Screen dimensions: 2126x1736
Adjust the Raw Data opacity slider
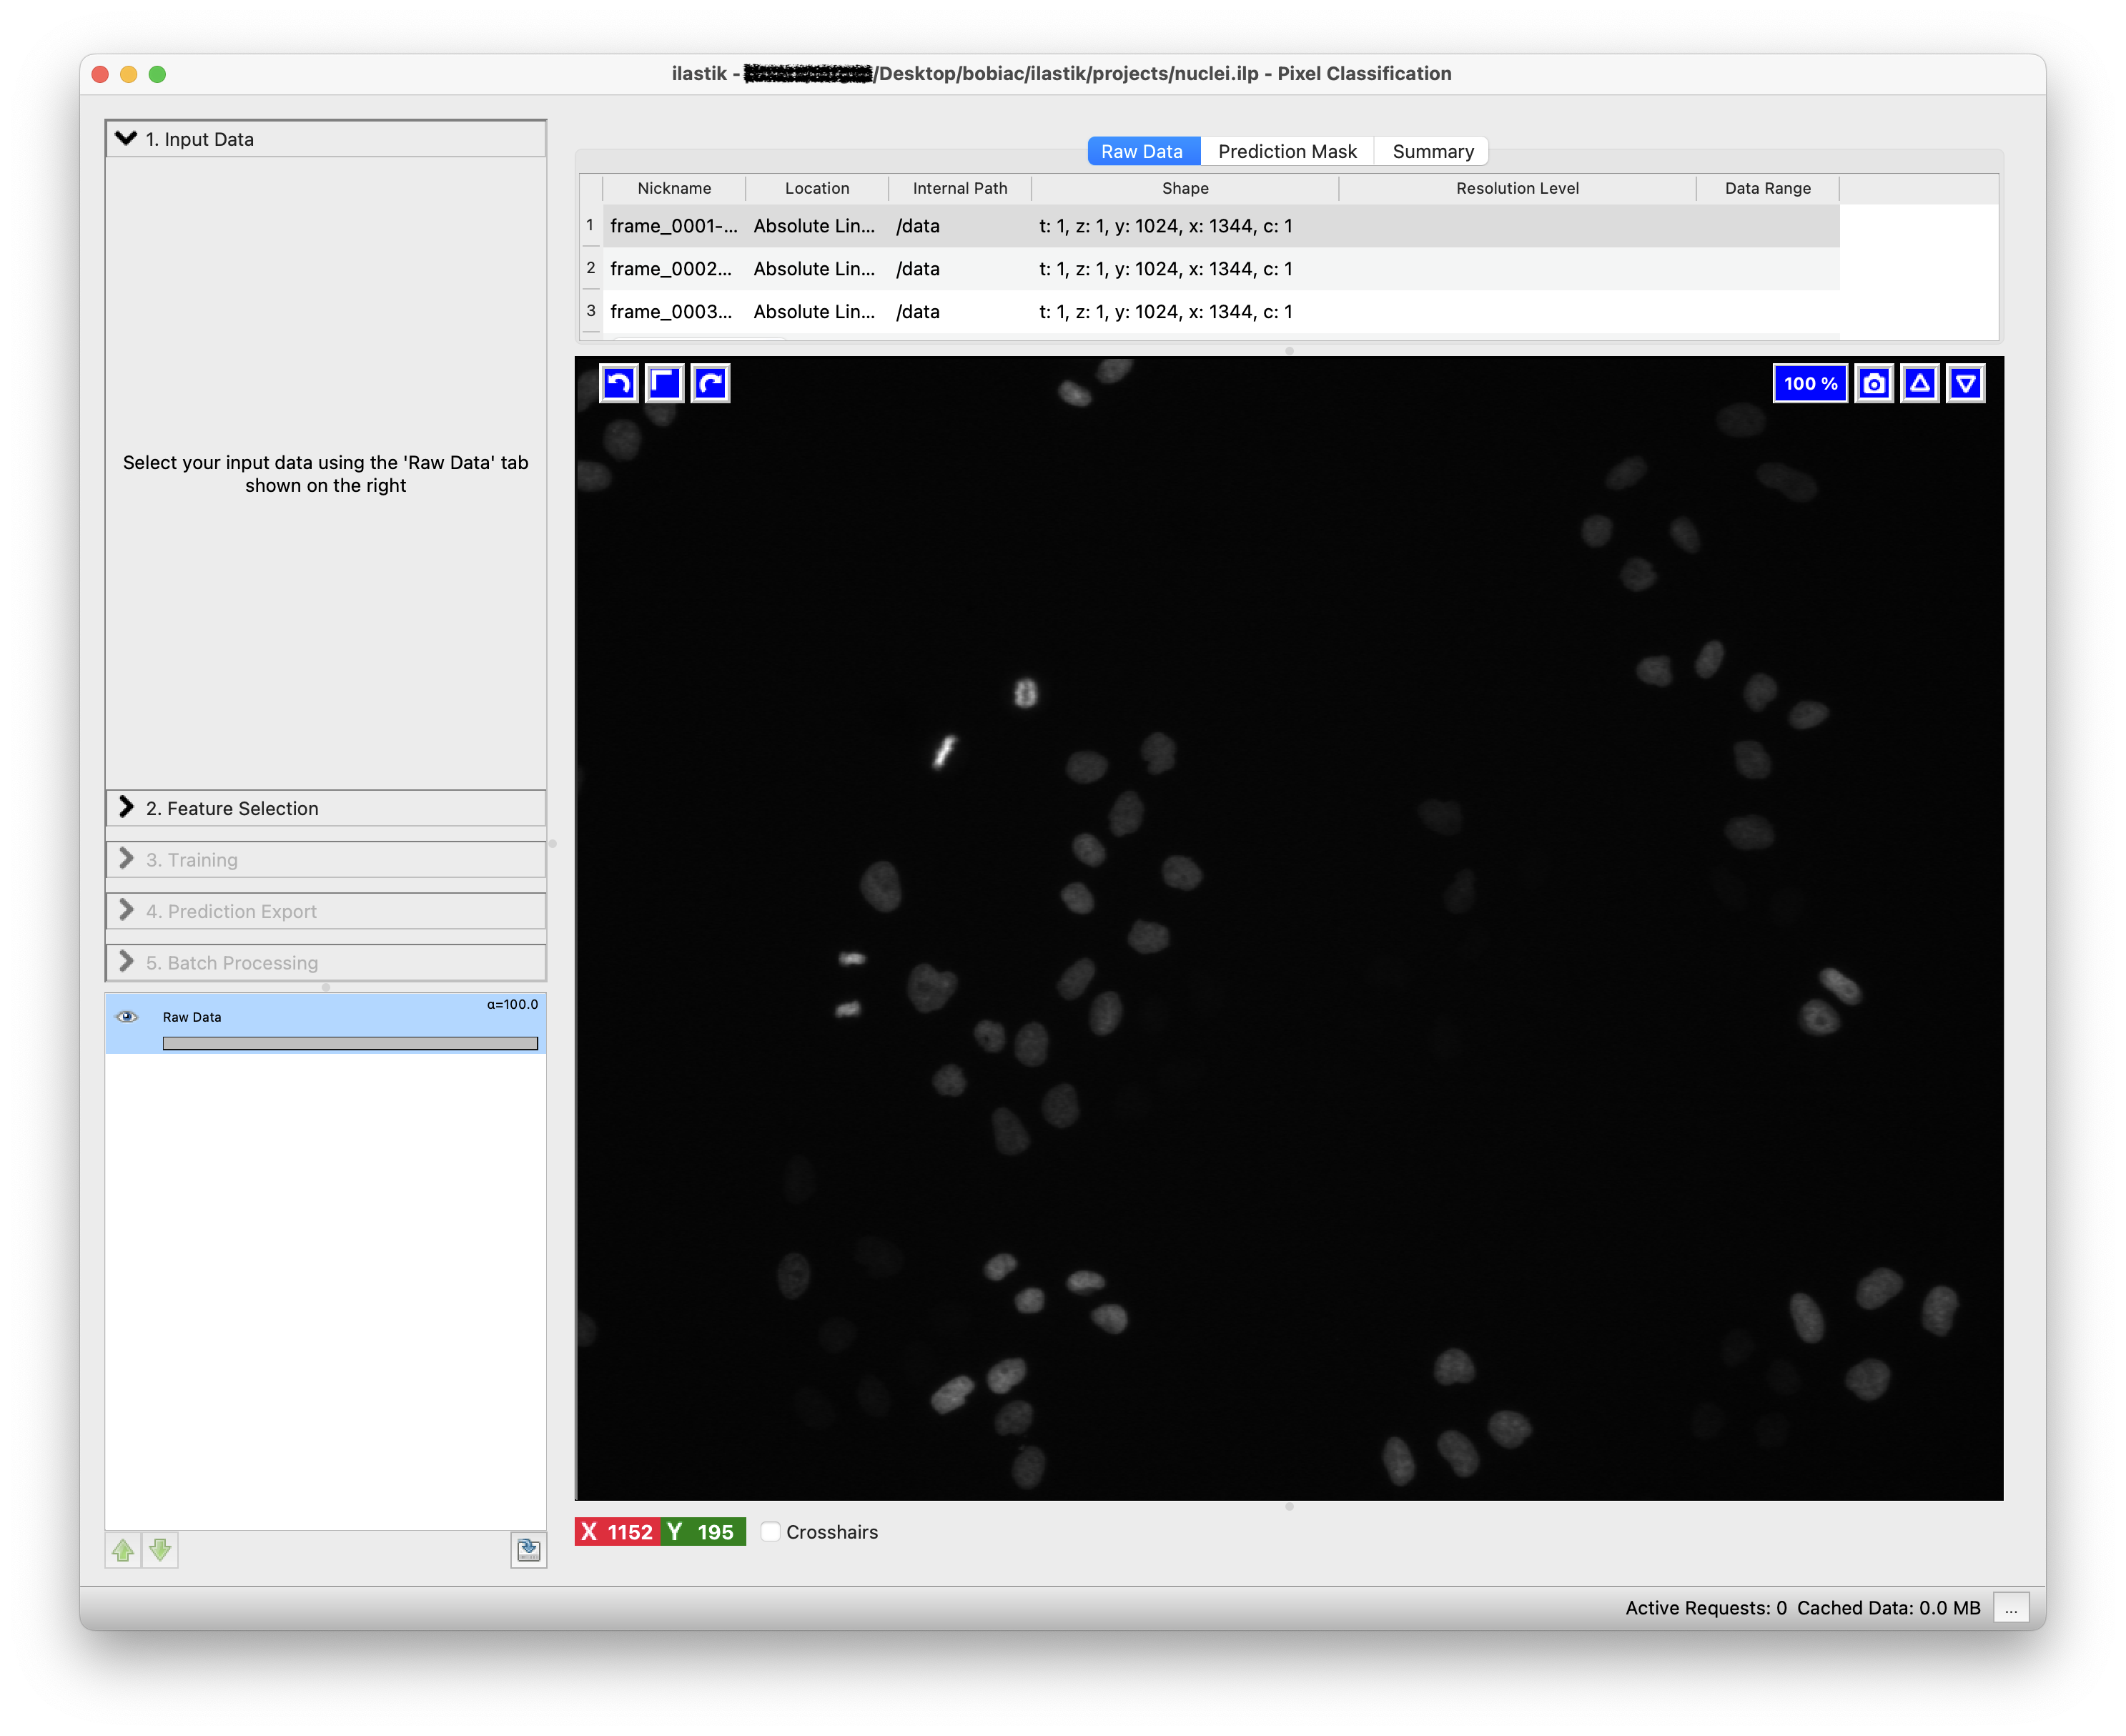[350, 1043]
